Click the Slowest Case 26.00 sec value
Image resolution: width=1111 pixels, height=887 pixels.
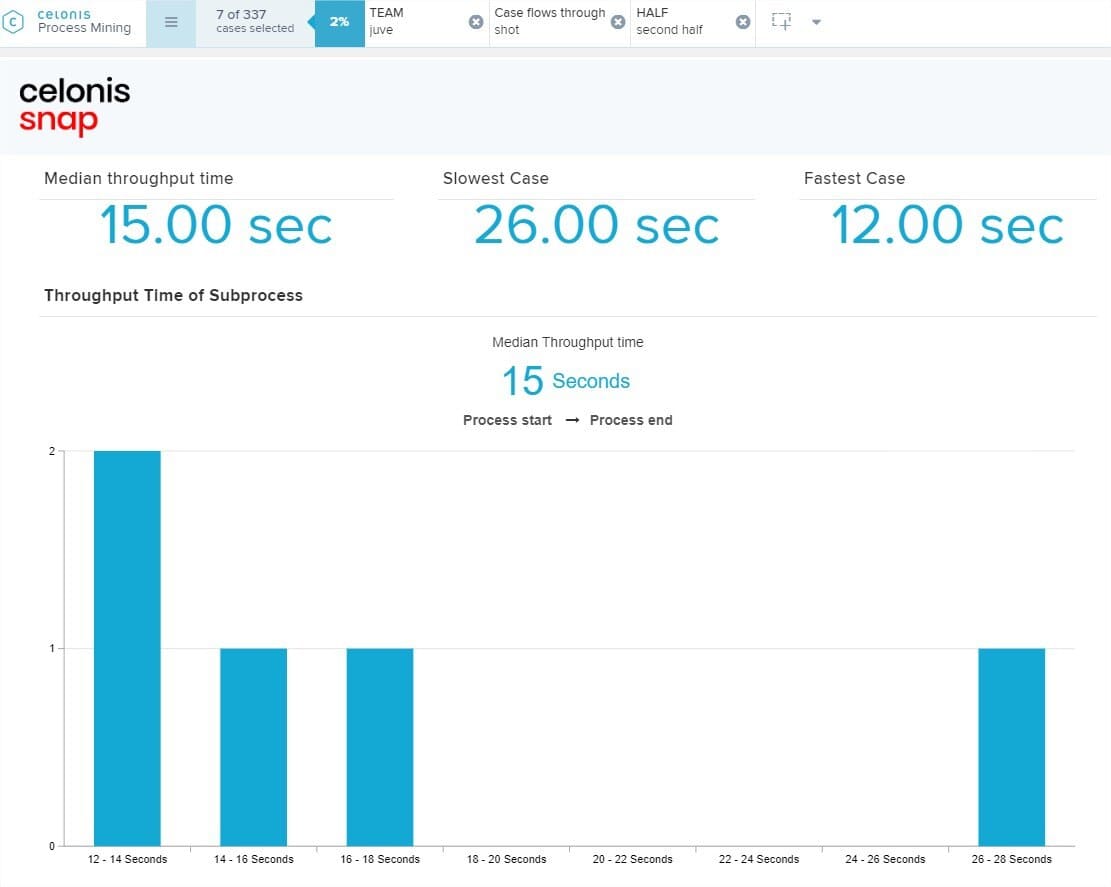coord(596,225)
